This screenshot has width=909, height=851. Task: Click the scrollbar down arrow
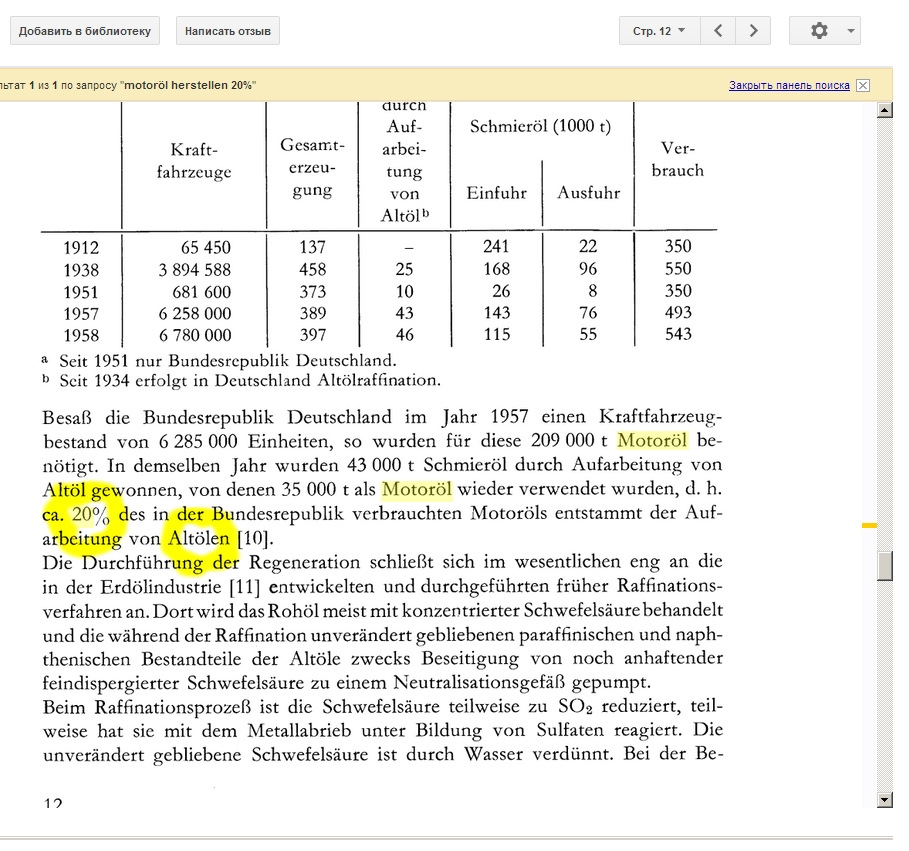click(x=885, y=800)
